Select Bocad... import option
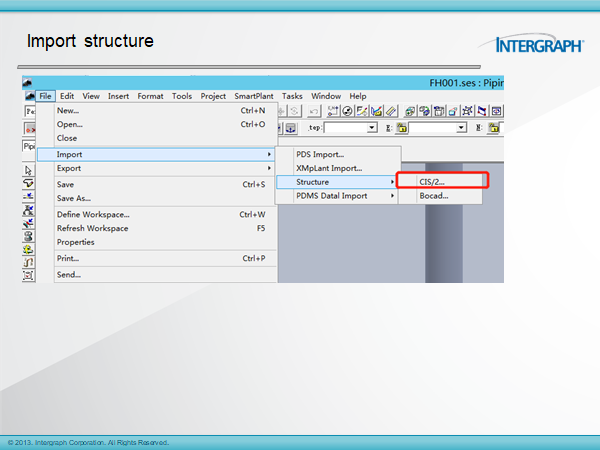 [x=440, y=196]
